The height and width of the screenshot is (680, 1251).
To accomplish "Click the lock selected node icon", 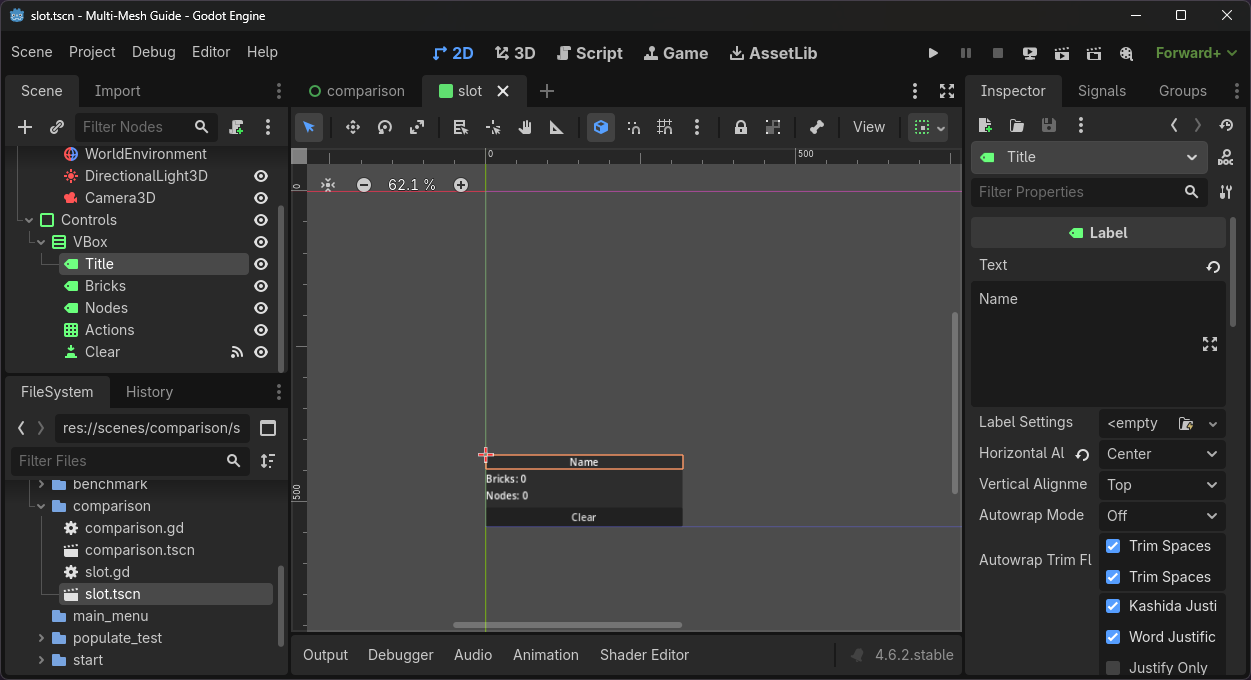I will tap(741, 127).
